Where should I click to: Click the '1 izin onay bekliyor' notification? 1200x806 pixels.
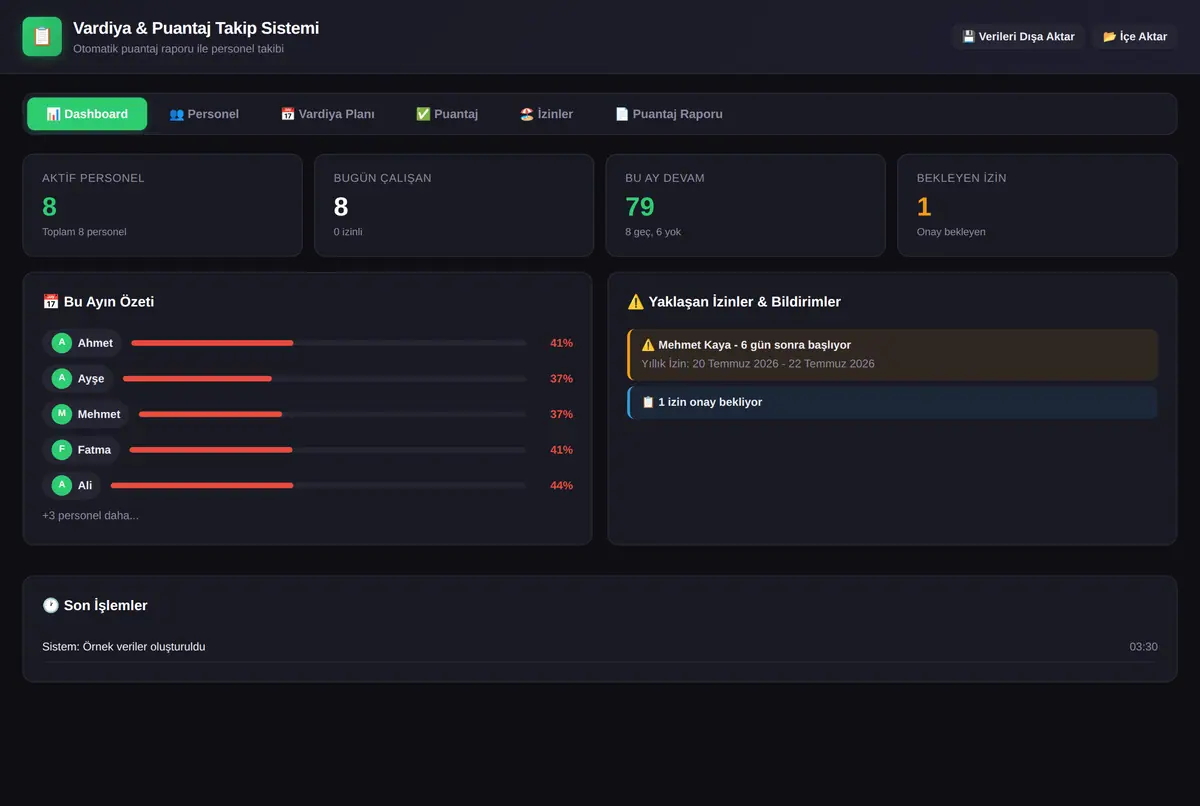tap(893, 402)
